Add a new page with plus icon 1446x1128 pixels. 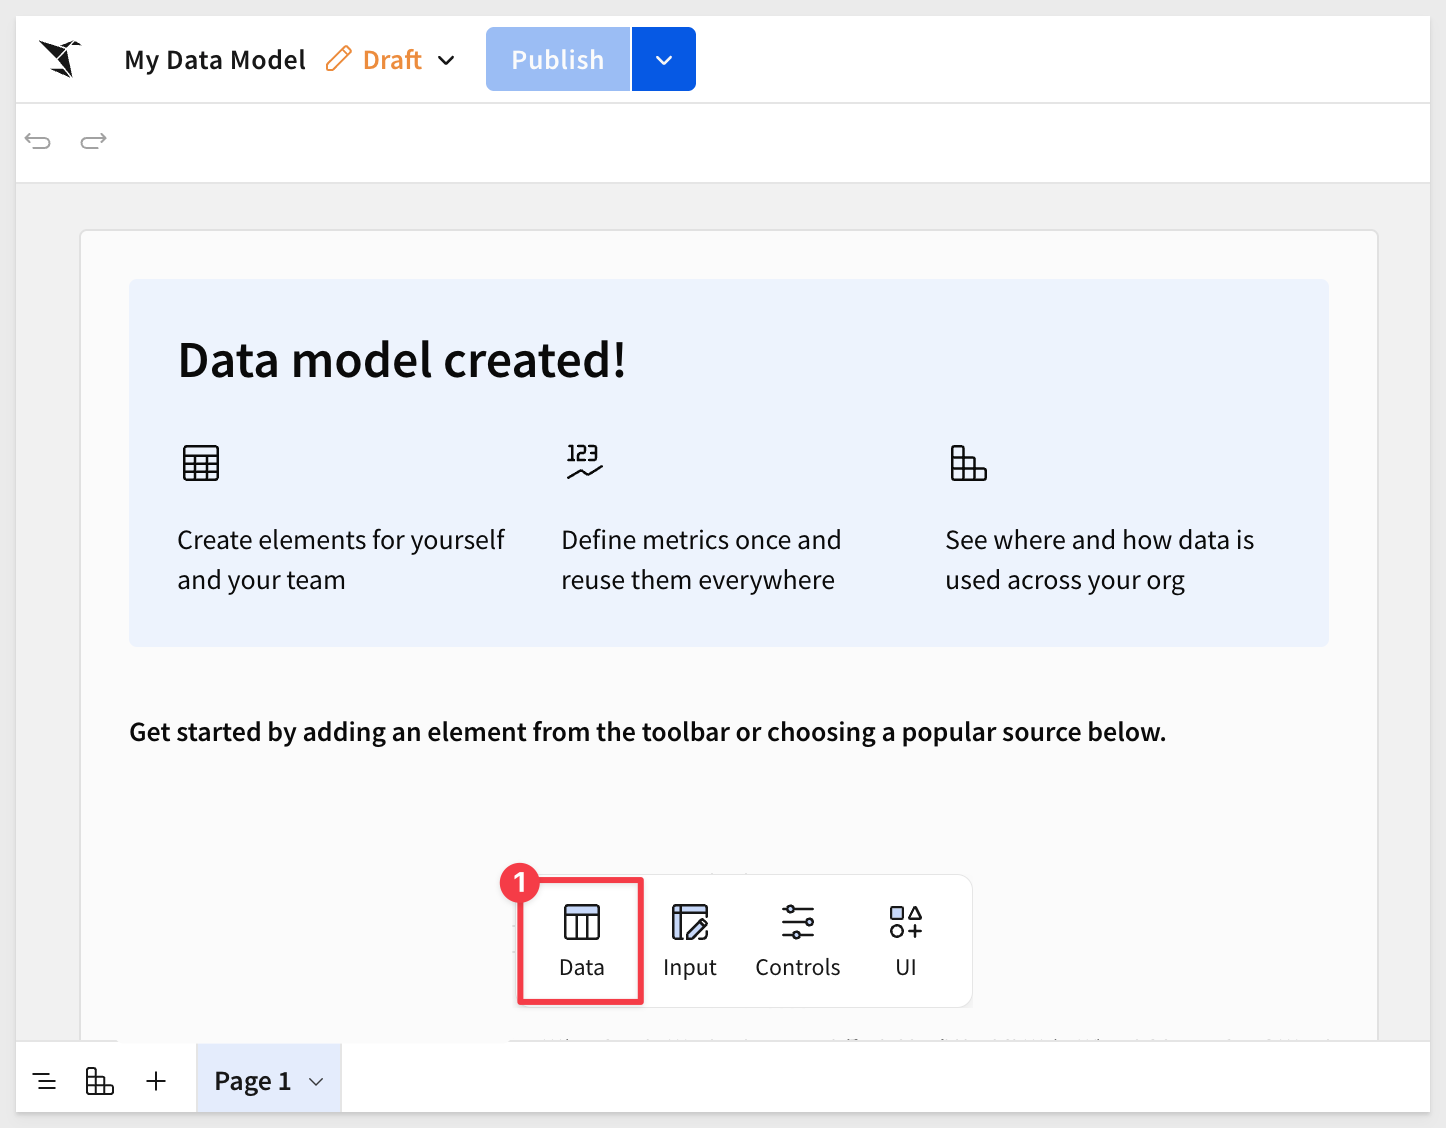click(x=156, y=1081)
